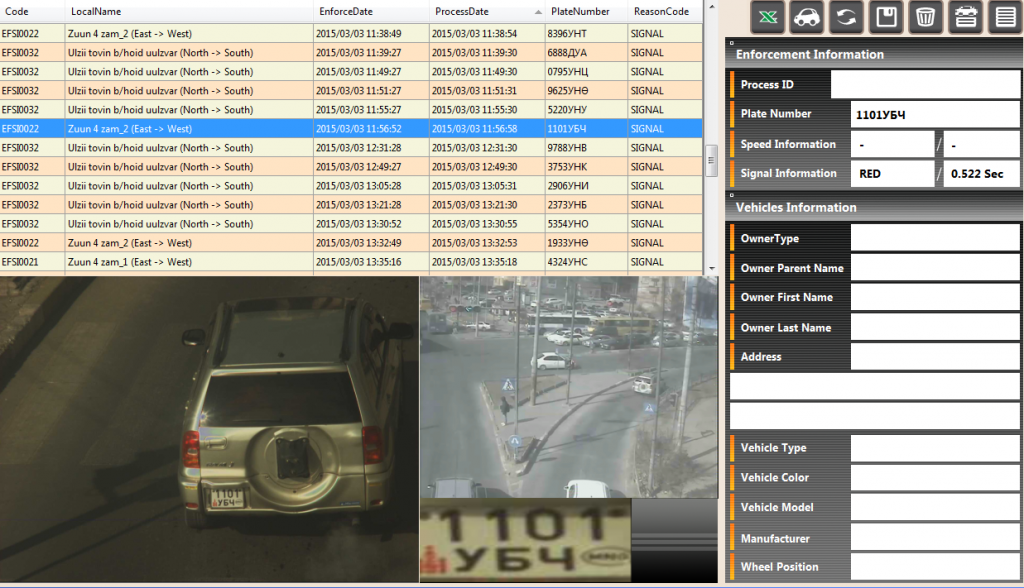
Task: Click the car vehicle lookup icon
Action: [x=807, y=17]
